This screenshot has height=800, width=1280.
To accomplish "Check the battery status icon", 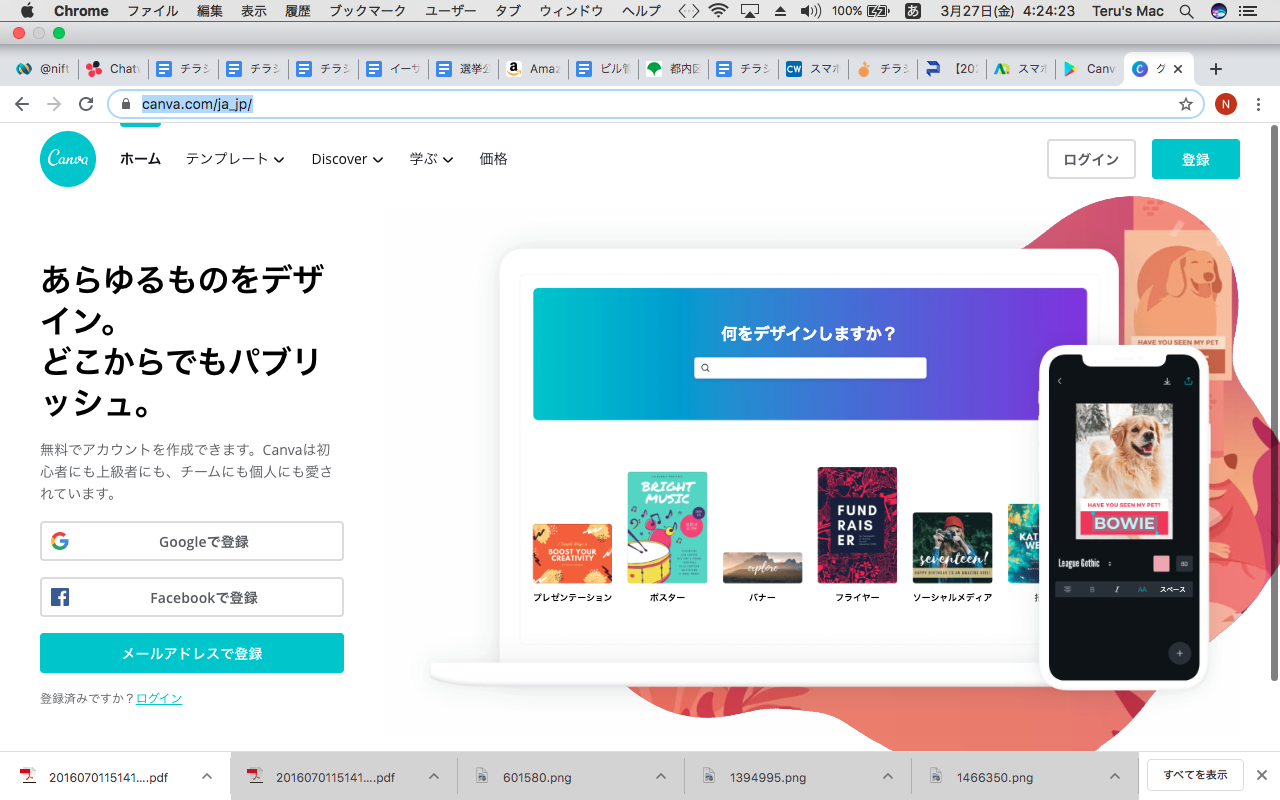I will tap(878, 11).
